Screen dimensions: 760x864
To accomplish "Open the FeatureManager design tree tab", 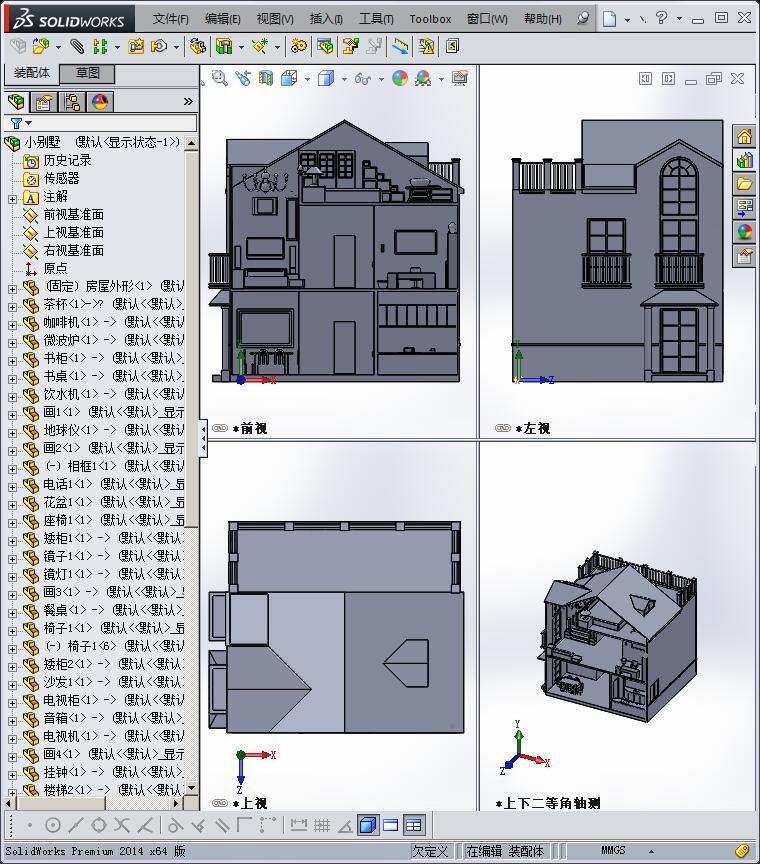I will click(17, 102).
